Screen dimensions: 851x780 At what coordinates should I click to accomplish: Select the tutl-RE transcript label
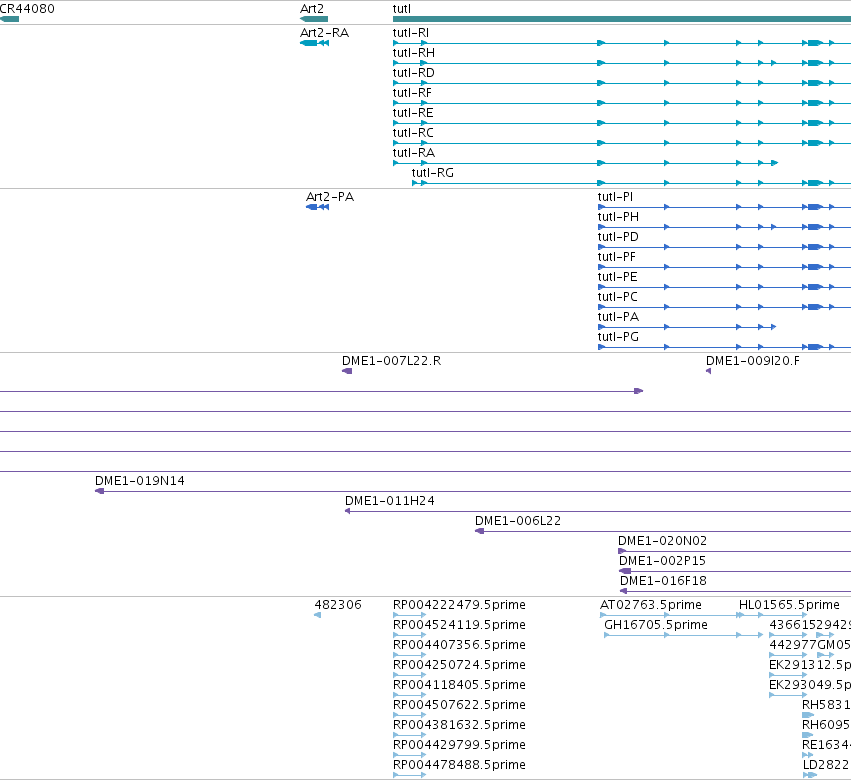tap(413, 113)
